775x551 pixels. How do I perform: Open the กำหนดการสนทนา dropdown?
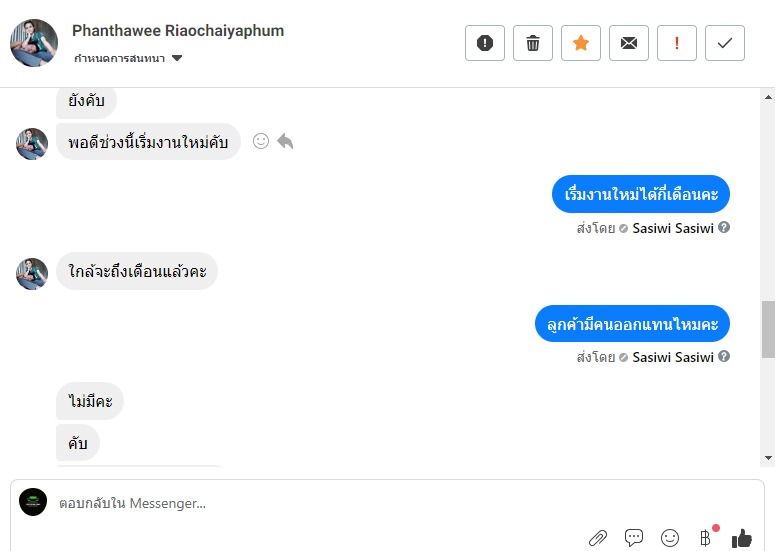128,59
